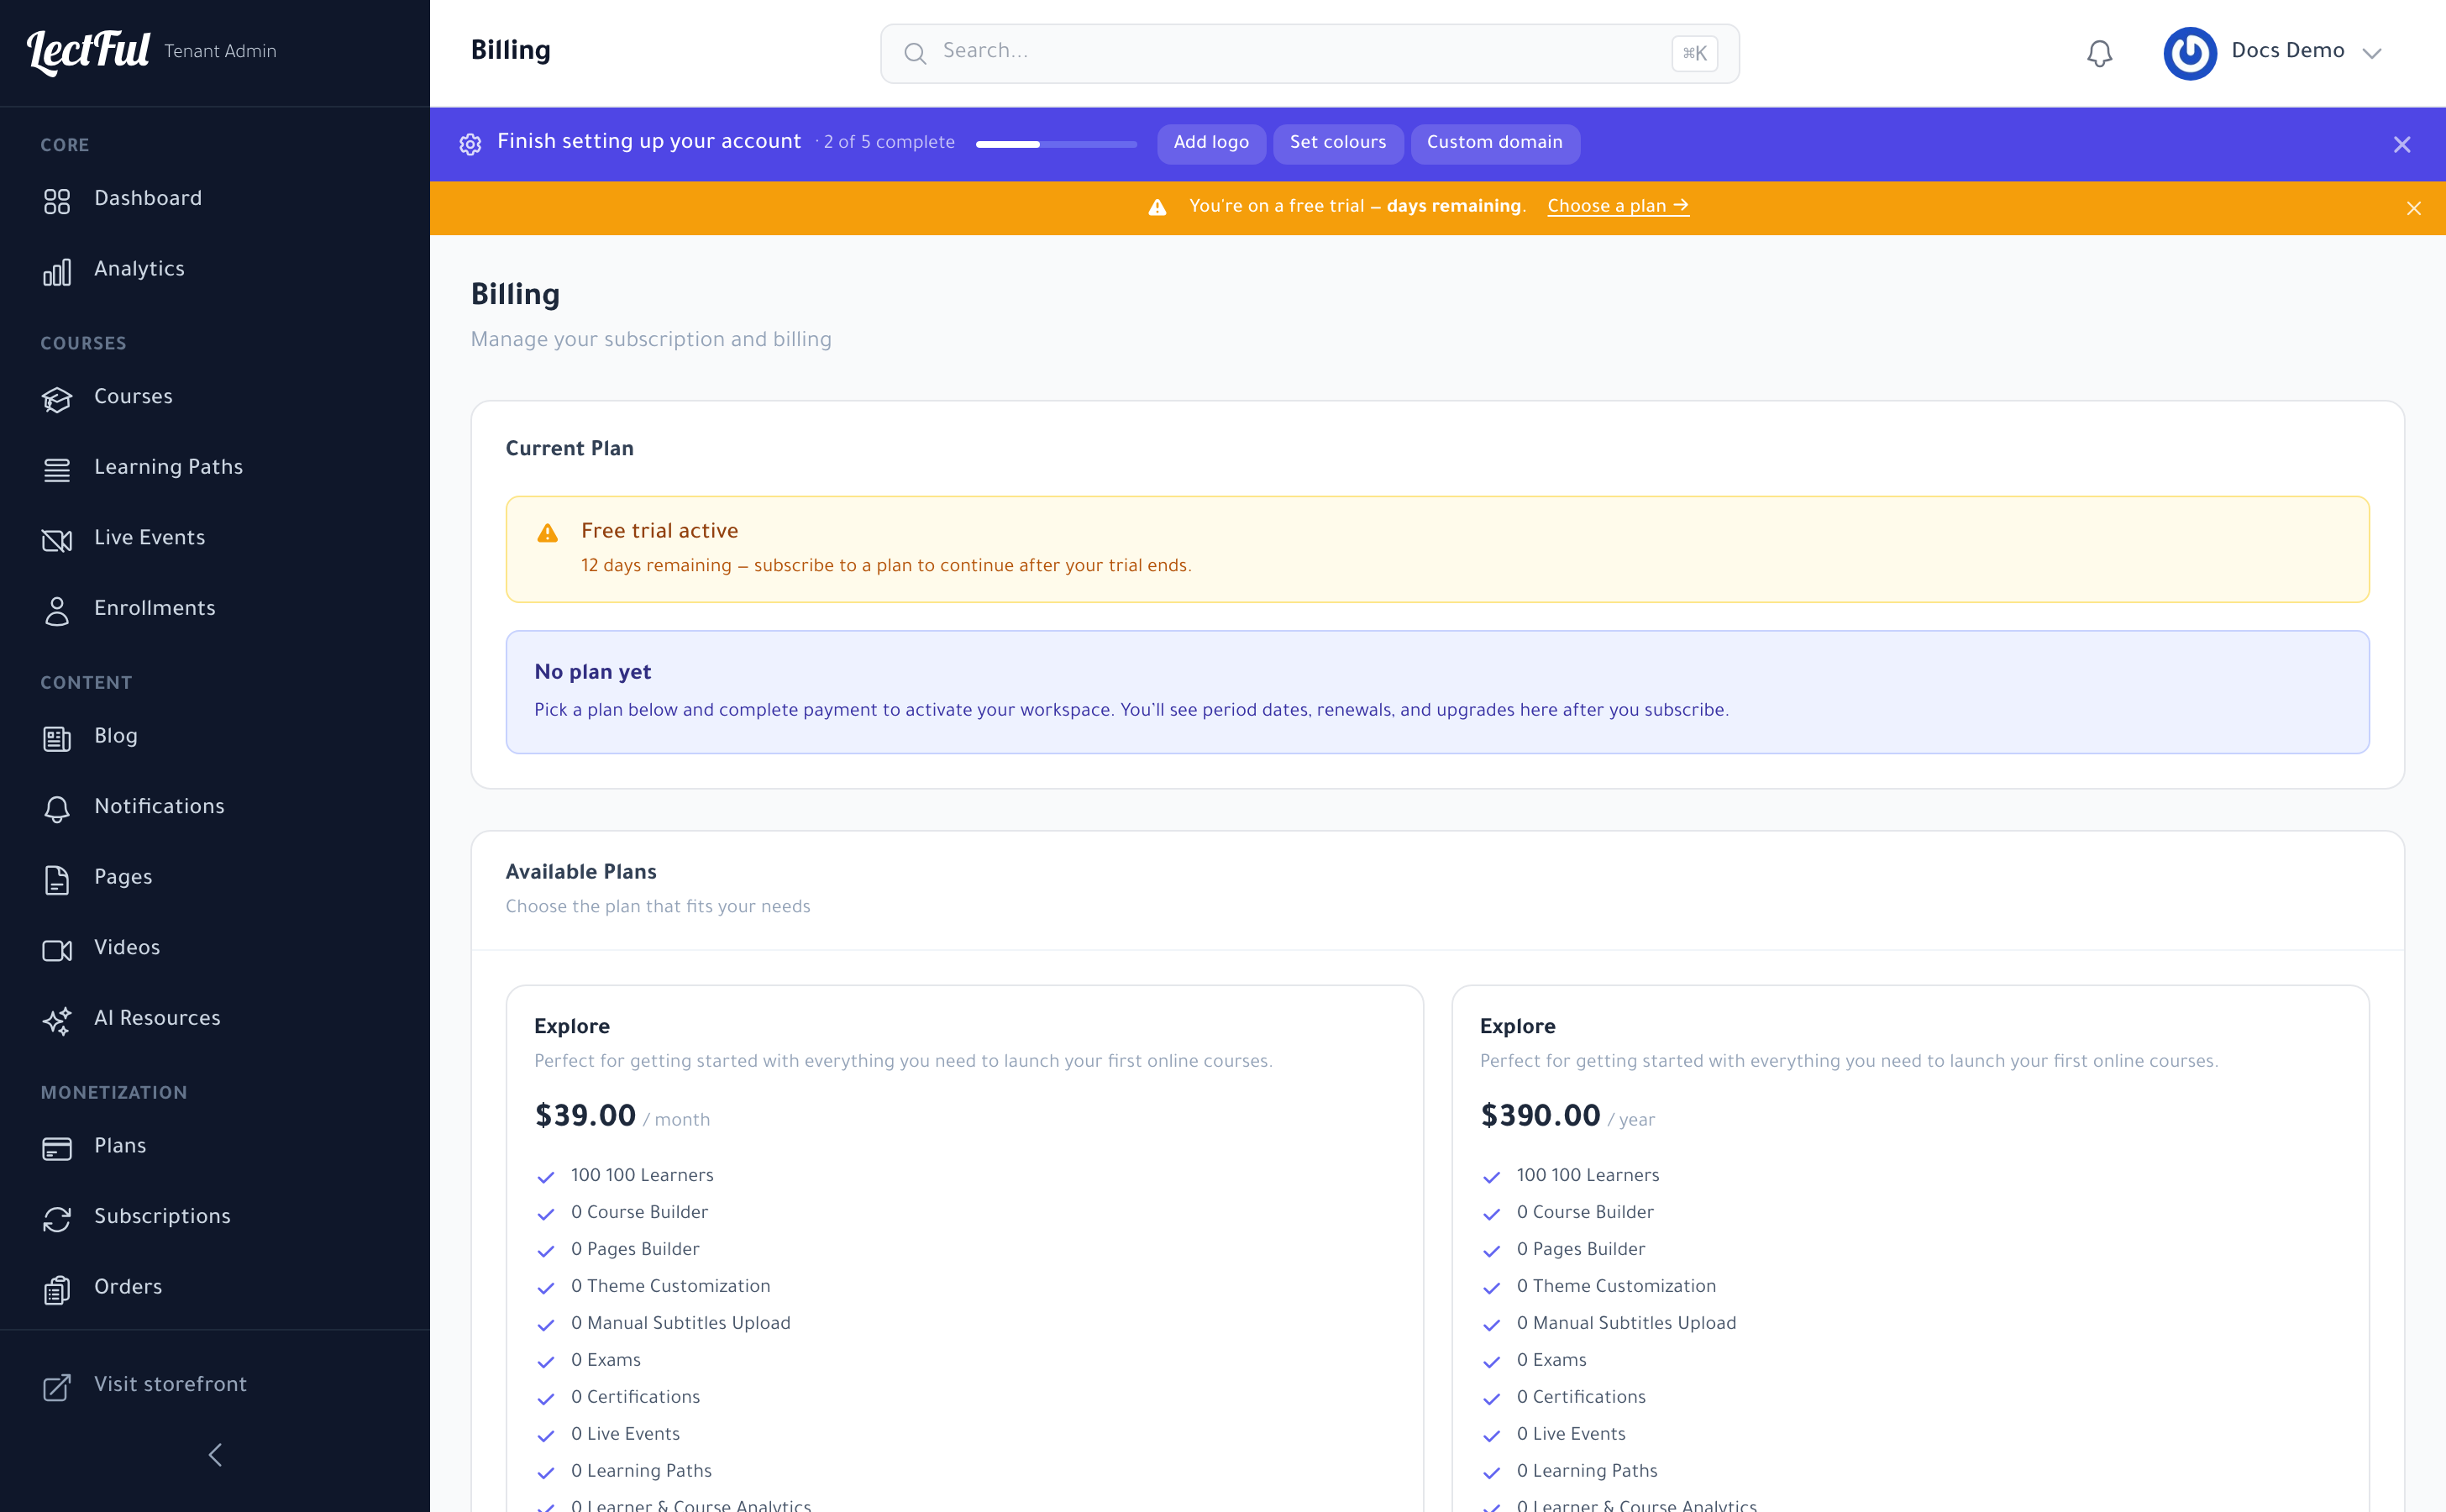Click the top bar notification bell
The width and height of the screenshot is (2446, 1512).
pyautogui.click(x=2099, y=53)
